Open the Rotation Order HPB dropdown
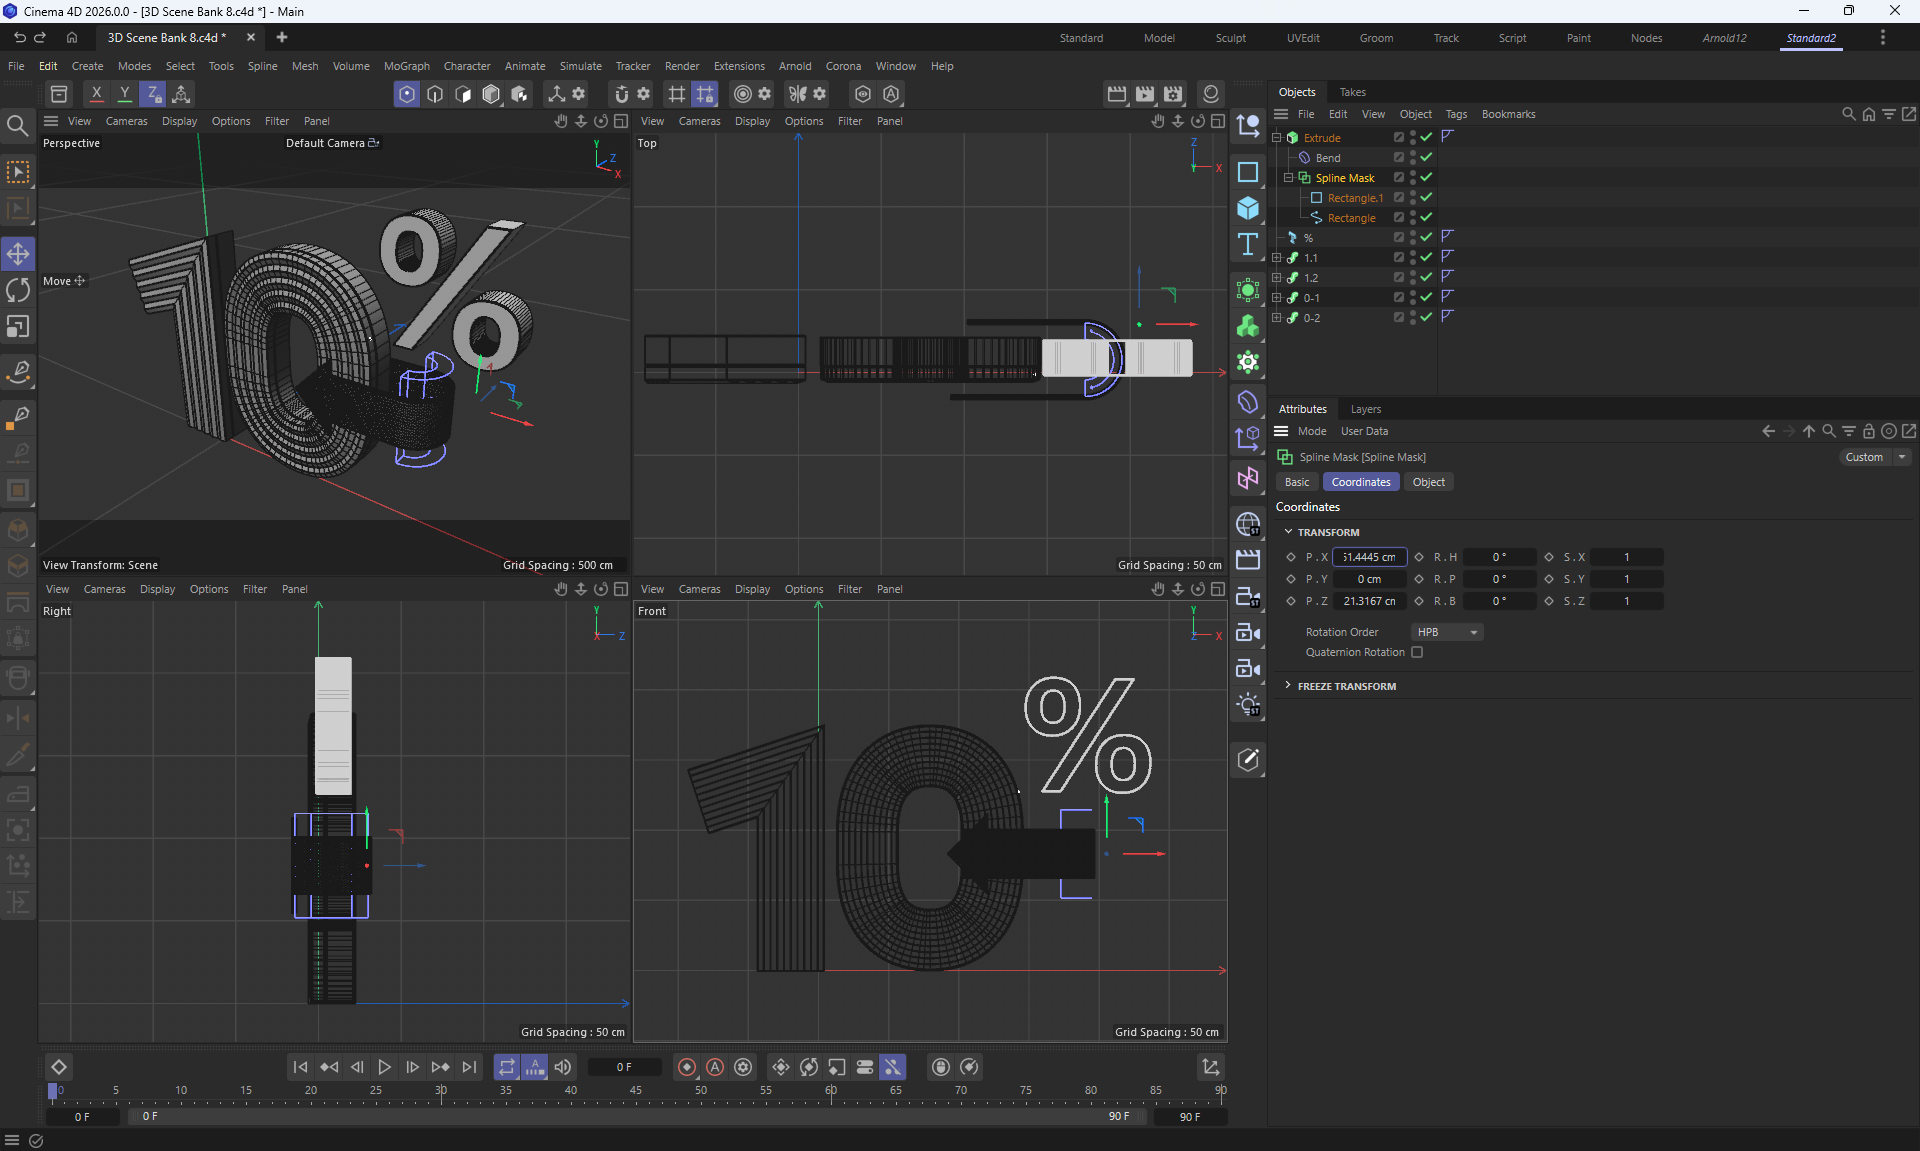1920x1151 pixels. point(1447,632)
